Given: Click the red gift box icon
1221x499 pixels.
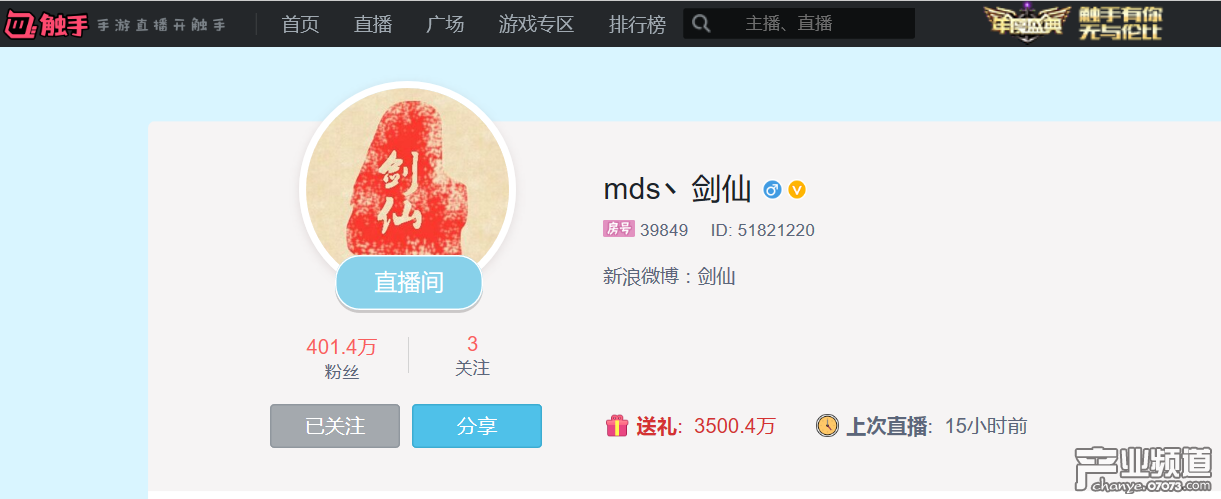Looking at the screenshot, I should tap(617, 426).
